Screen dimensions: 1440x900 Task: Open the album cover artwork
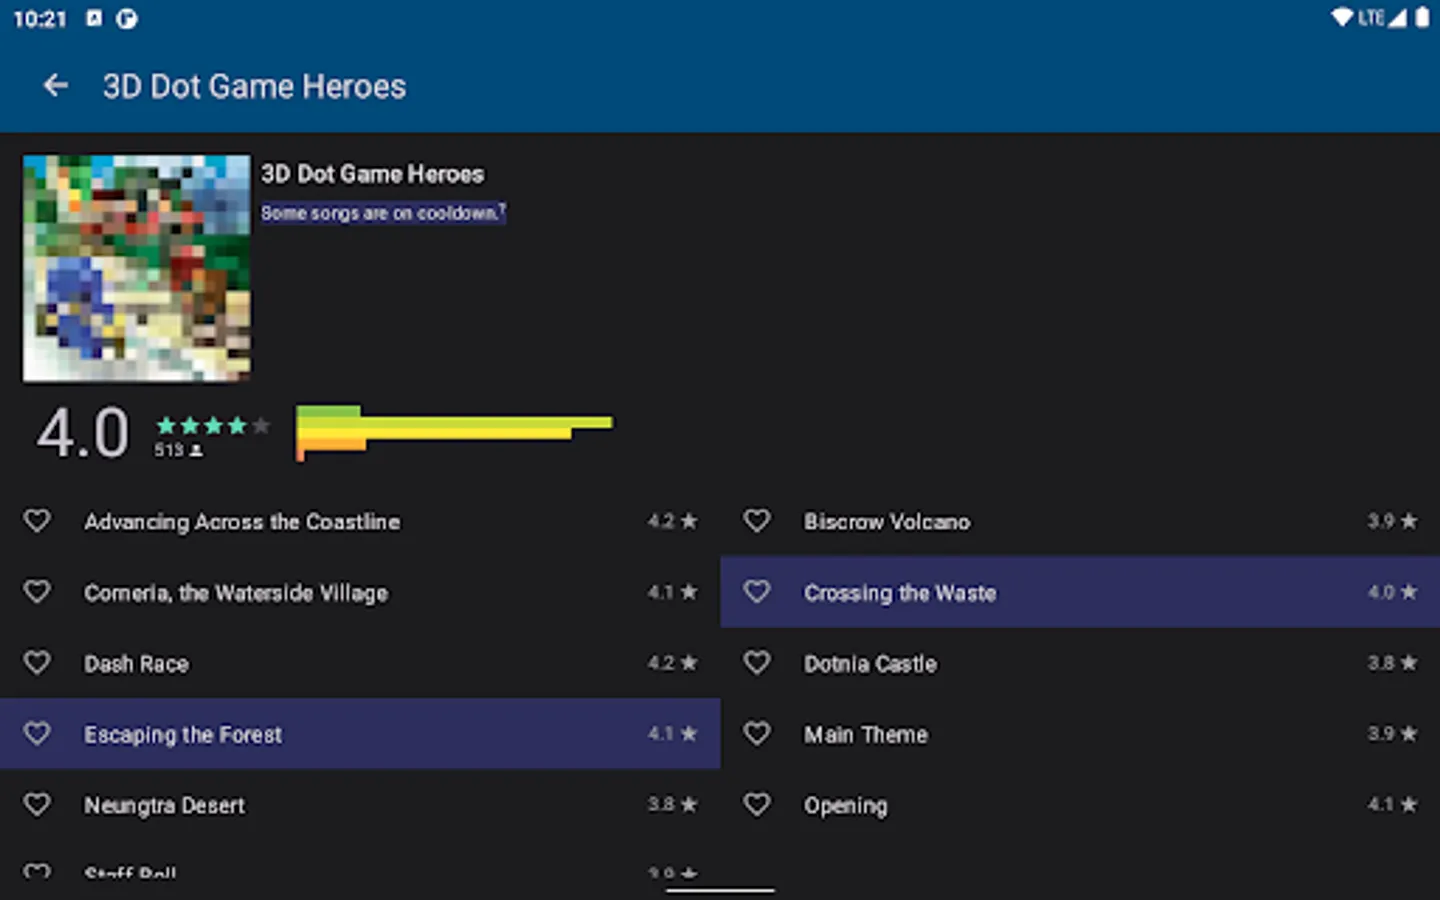click(x=137, y=268)
